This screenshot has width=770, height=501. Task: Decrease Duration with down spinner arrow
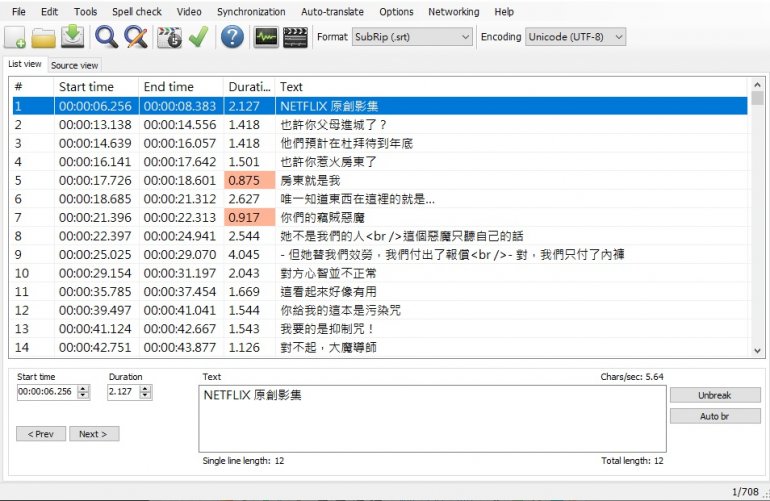pos(145,395)
